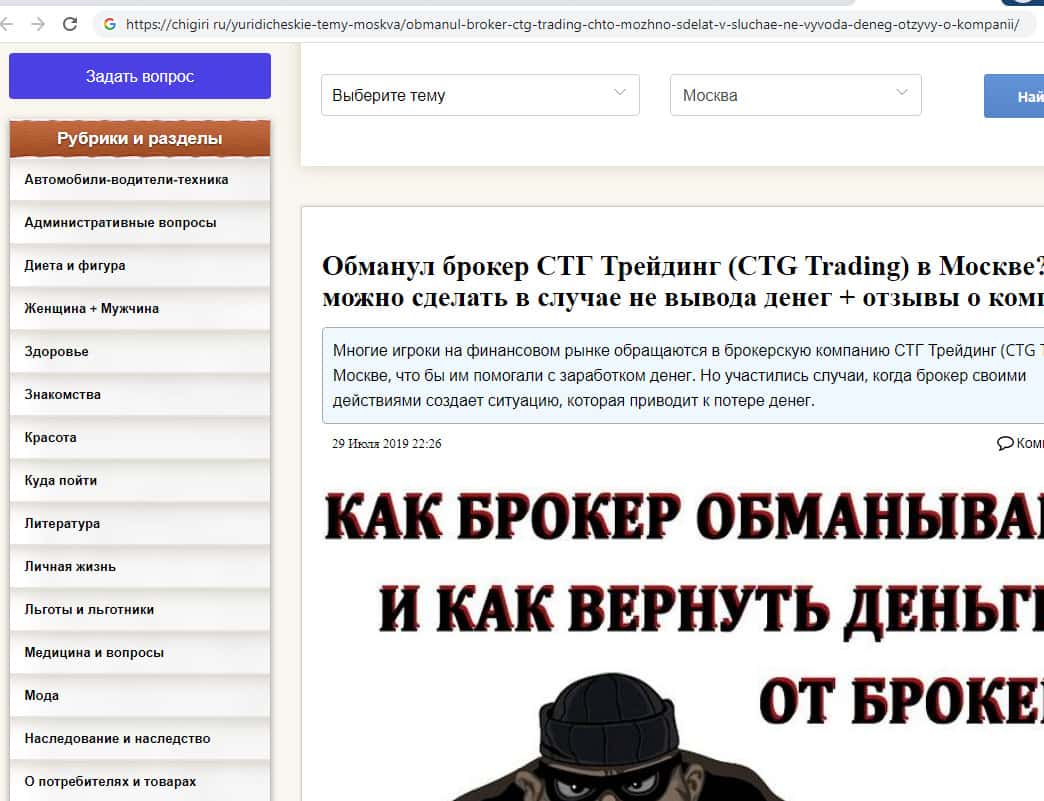This screenshot has width=1044, height=801.
Task: Open the Куда пойти section
Action: [x=140, y=480]
